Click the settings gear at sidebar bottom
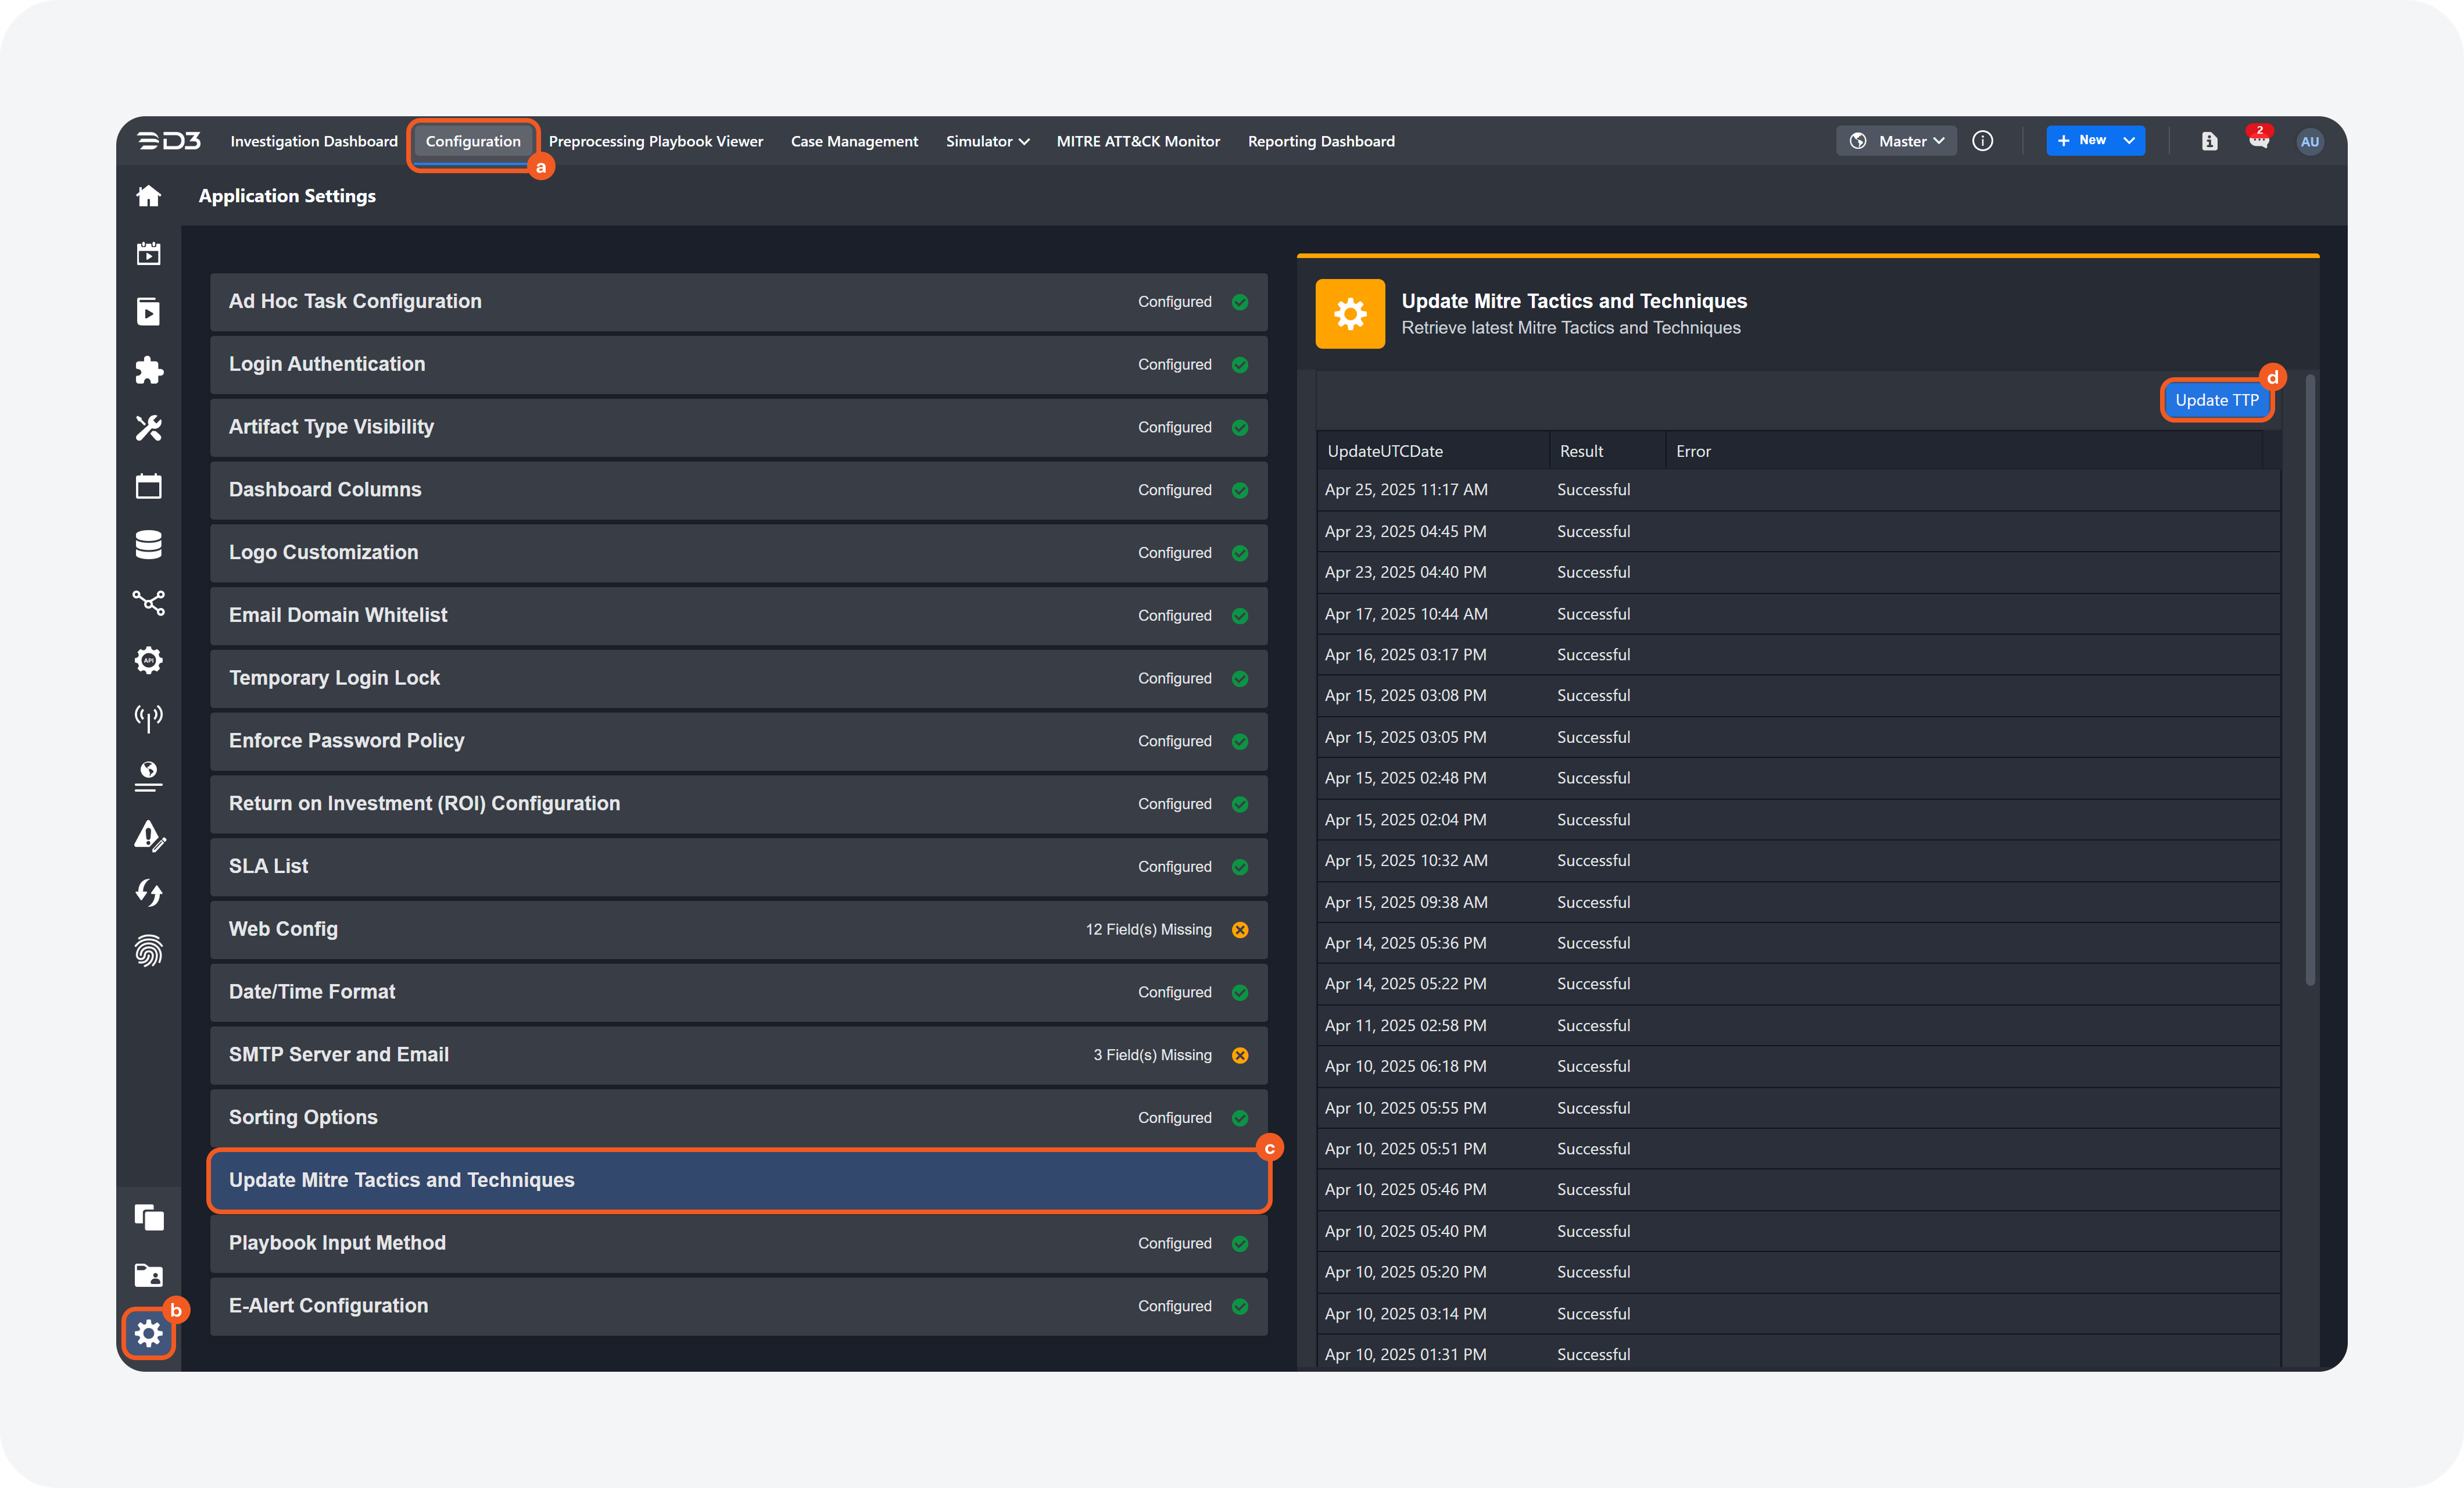Screen dimensions: 2464x1488 (148, 1333)
